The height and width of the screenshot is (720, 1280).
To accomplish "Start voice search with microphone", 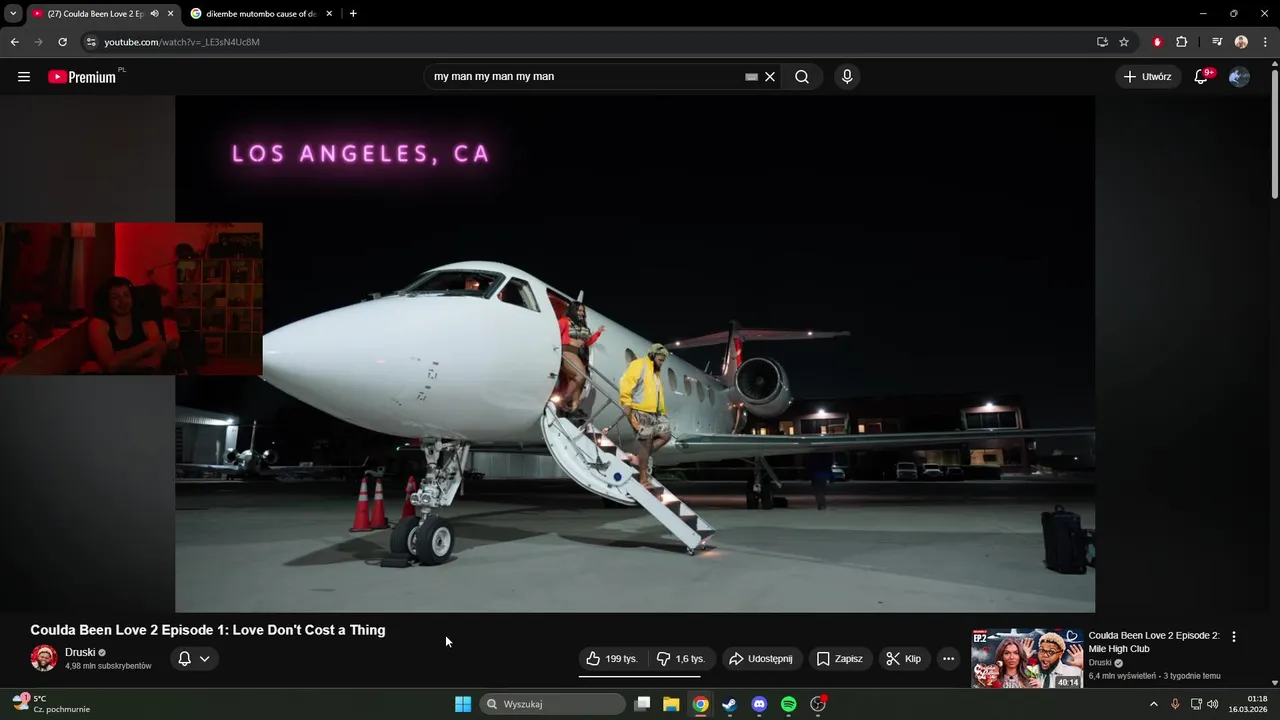I will pyautogui.click(x=847, y=77).
